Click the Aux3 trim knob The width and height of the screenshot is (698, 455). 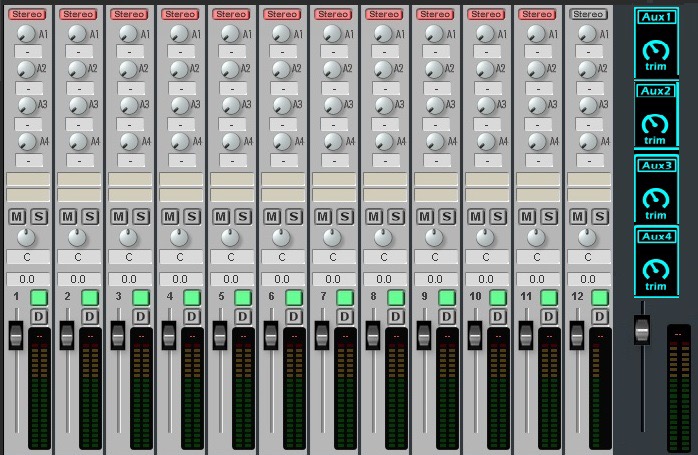coord(656,197)
